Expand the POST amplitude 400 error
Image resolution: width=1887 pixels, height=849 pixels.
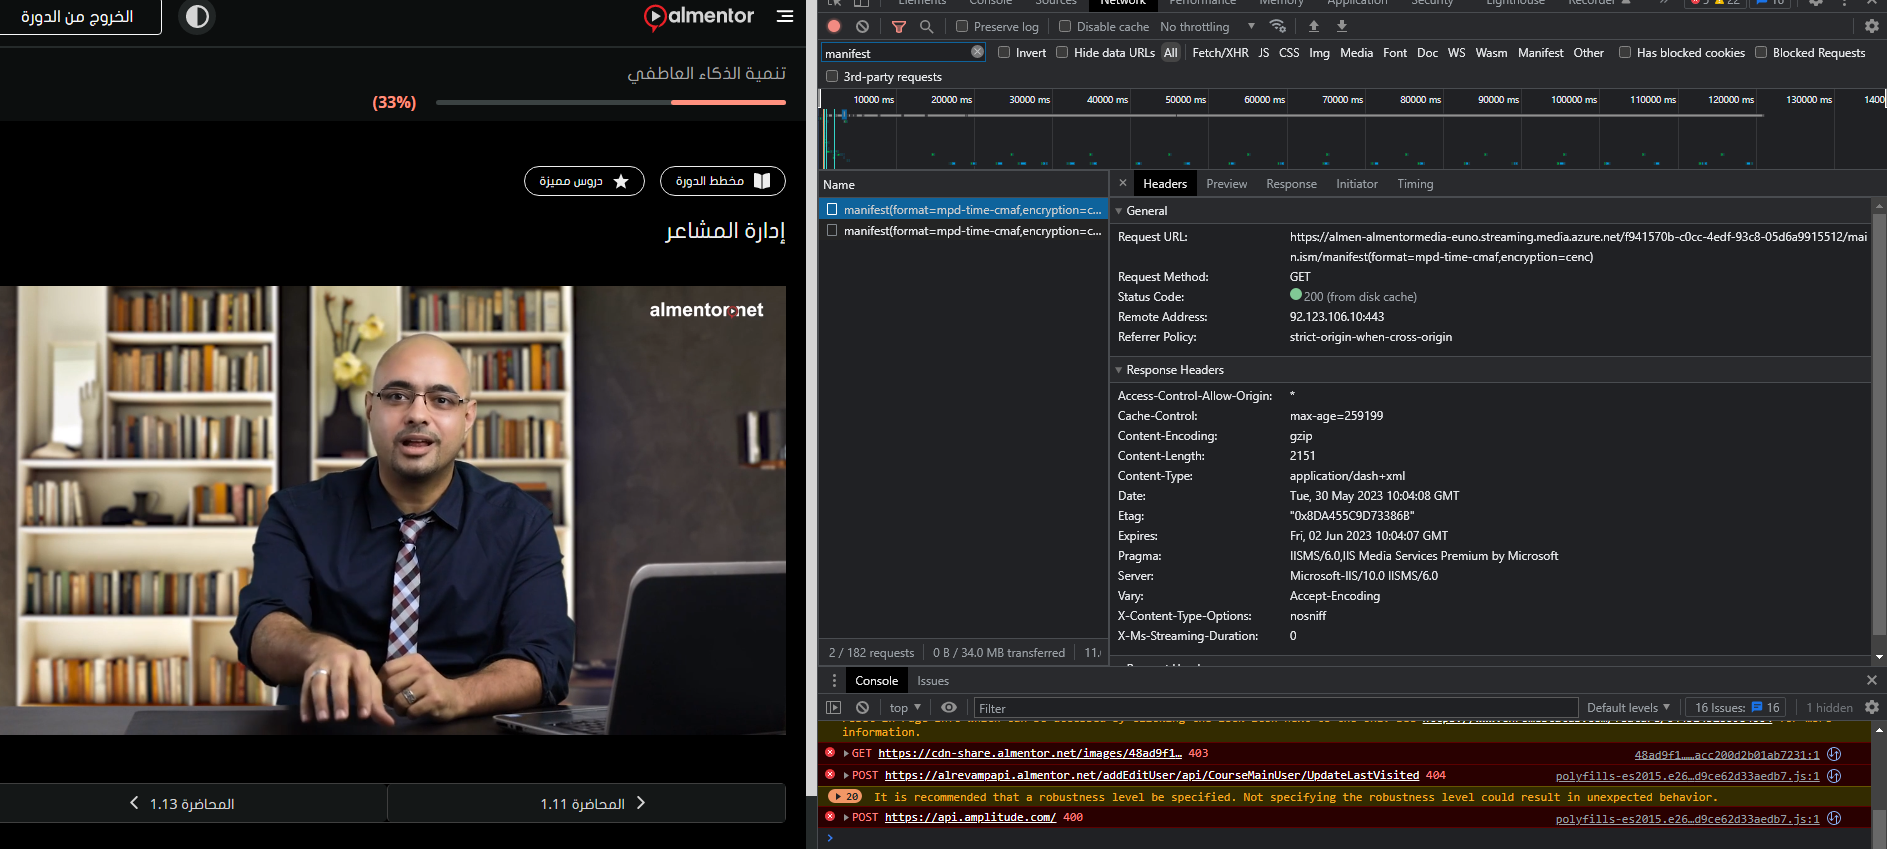846,818
